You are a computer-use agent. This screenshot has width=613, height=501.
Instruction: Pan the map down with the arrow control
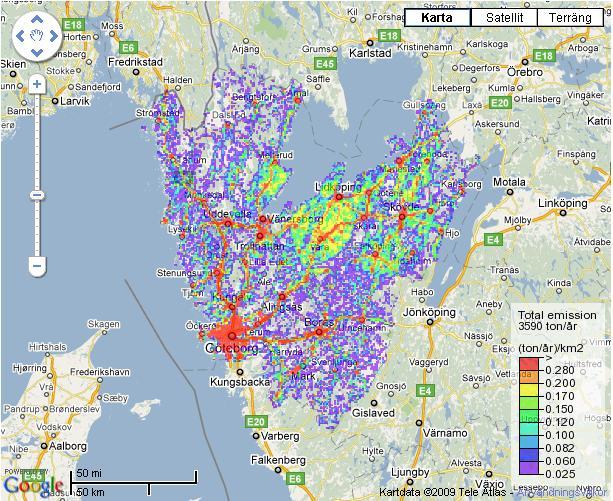click(37, 53)
